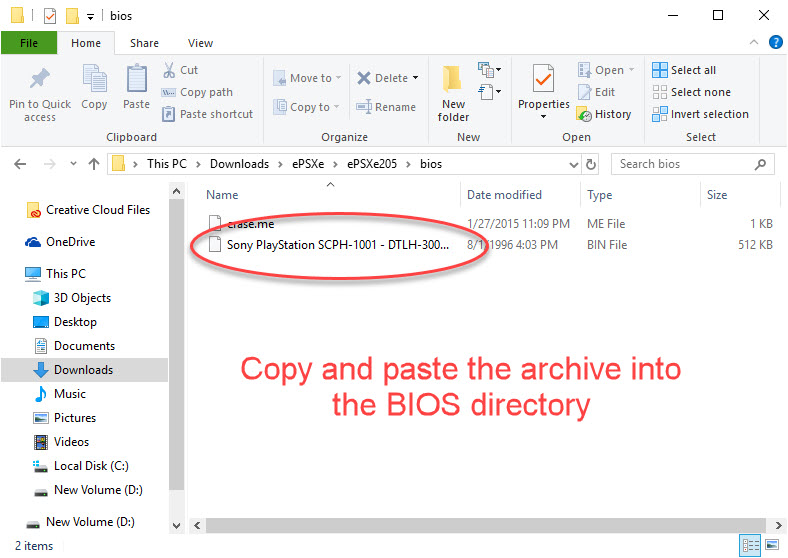
Task: Open the Recent locations dropdown arrow
Action: 73,164
